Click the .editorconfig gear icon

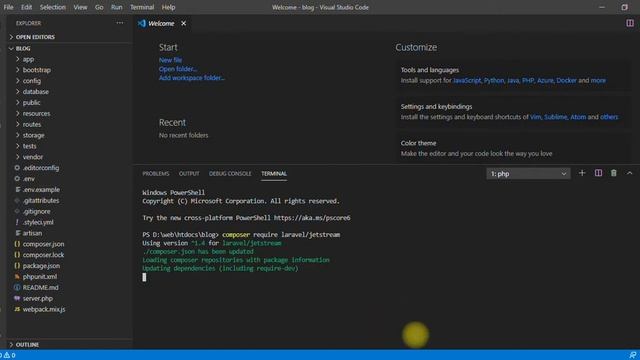click(17, 168)
